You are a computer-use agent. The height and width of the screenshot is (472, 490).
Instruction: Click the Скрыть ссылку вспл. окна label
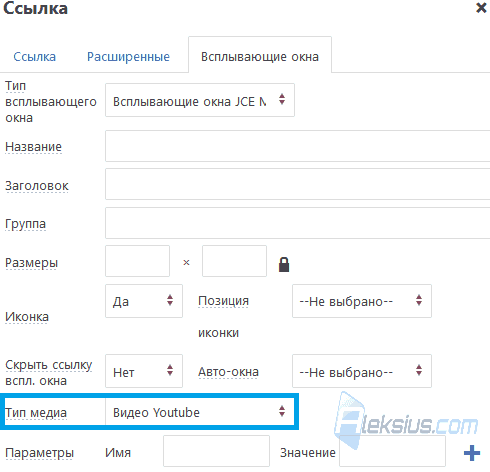(49, 373)
